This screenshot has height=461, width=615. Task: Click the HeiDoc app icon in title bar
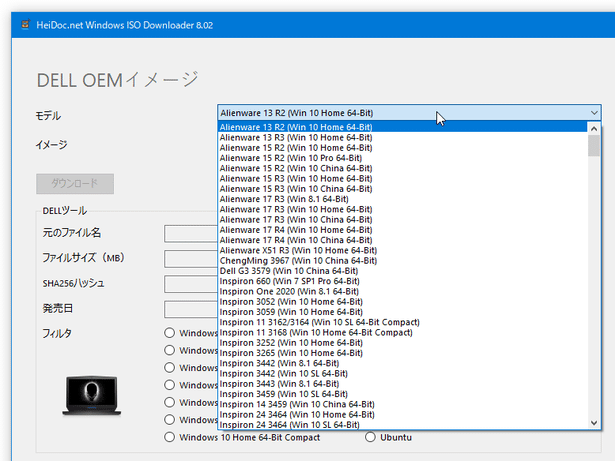[25, 25]
